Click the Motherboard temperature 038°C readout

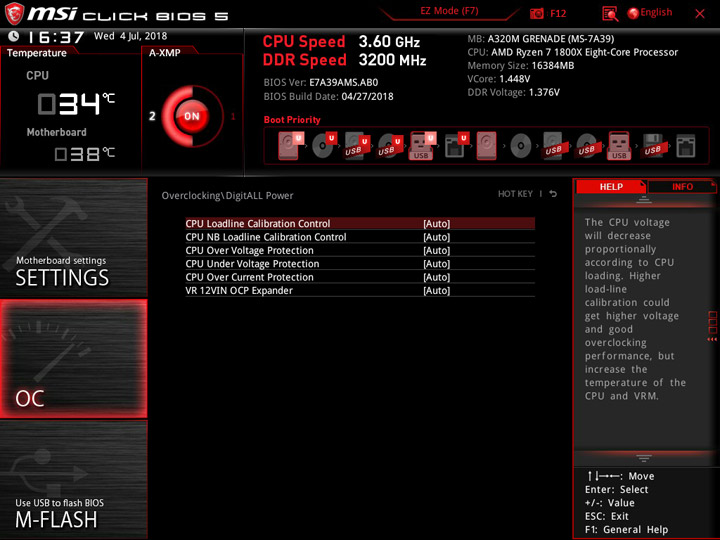[84, 154]
